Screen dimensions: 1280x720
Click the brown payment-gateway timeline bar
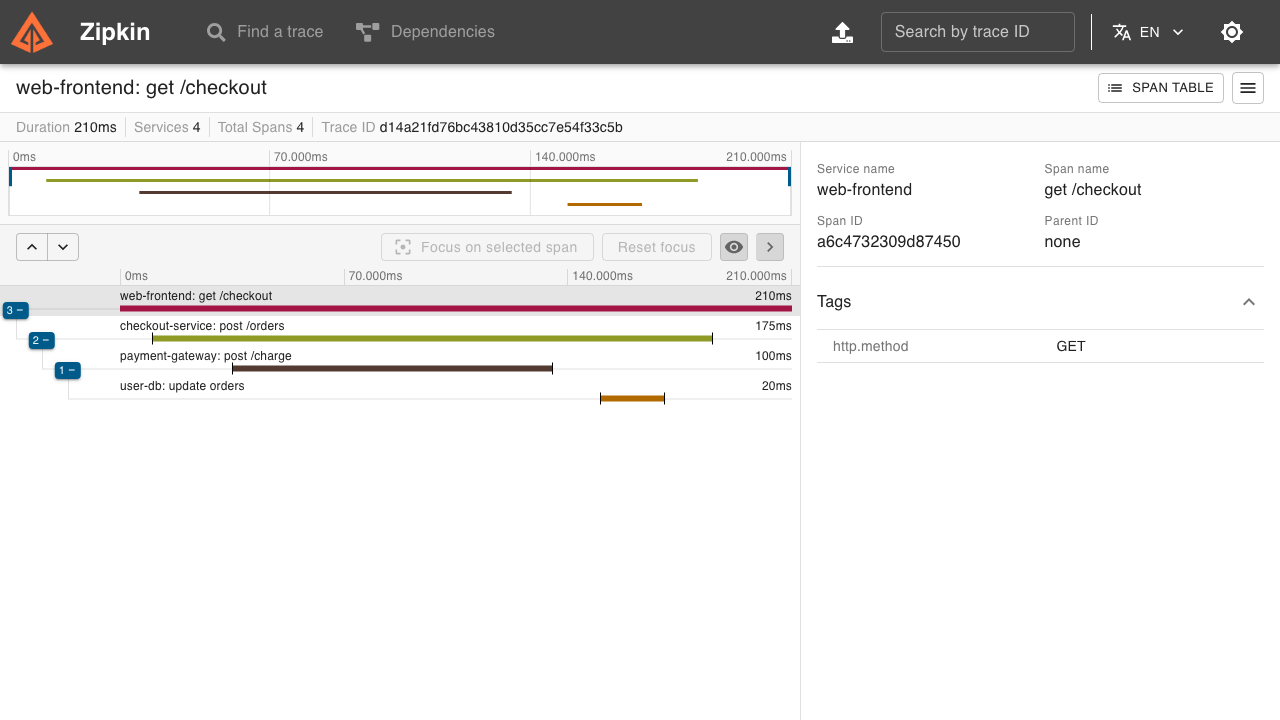coord(392,369)
